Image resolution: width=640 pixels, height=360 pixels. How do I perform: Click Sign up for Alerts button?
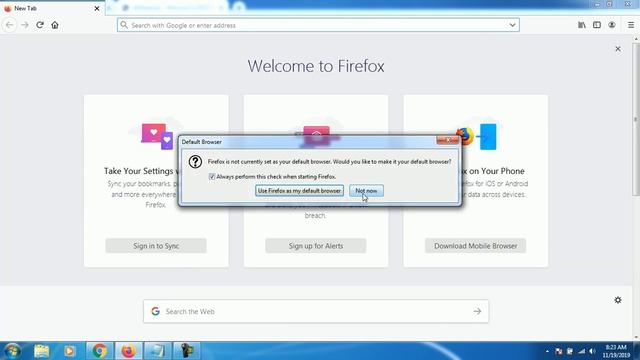tap(316, 246)
